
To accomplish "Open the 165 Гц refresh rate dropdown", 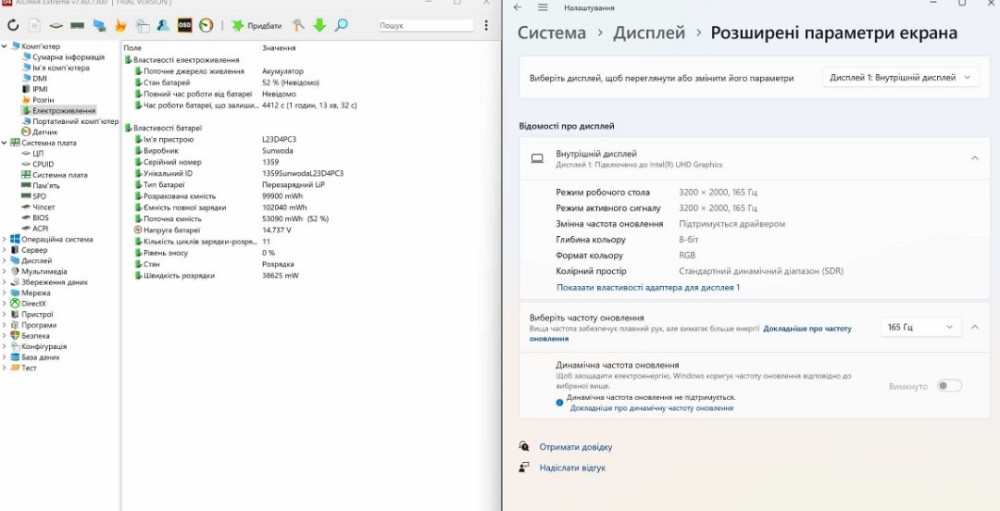I will pyautogui.click(x=920, y=327).
